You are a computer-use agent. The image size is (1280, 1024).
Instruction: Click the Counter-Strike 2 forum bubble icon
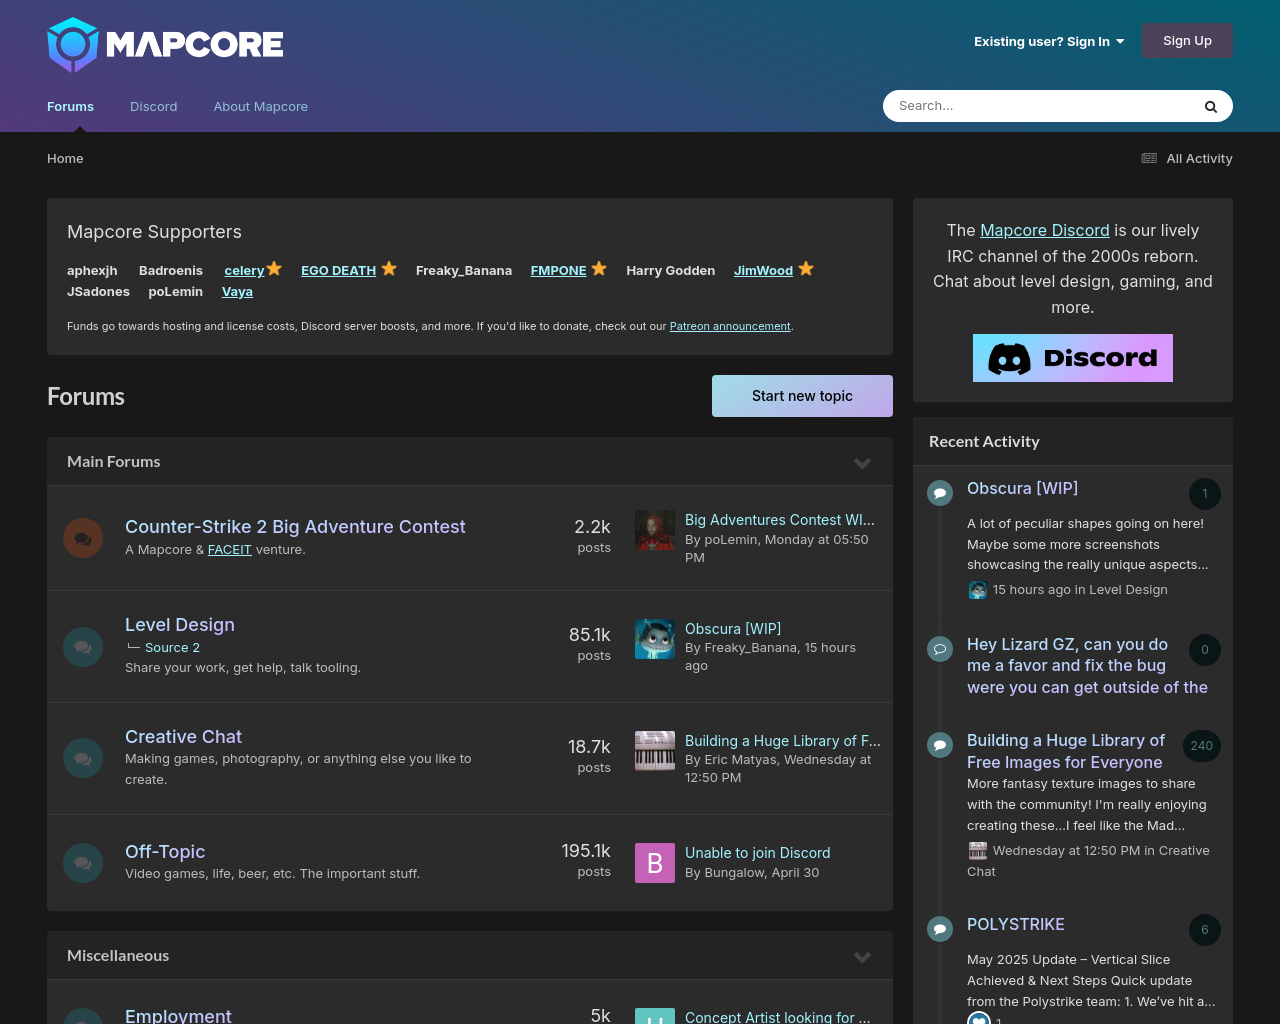click(x=83, y=538)
